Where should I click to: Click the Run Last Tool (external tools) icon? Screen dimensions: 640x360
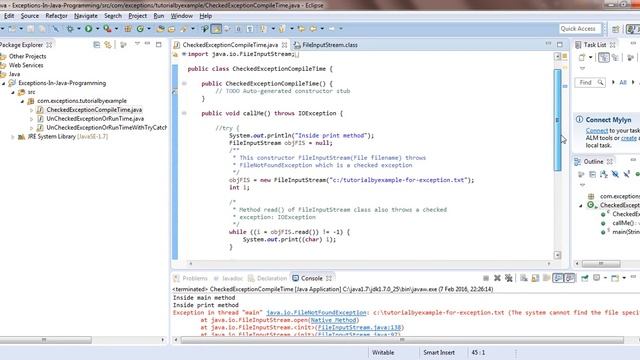click(x=107, y=29)
